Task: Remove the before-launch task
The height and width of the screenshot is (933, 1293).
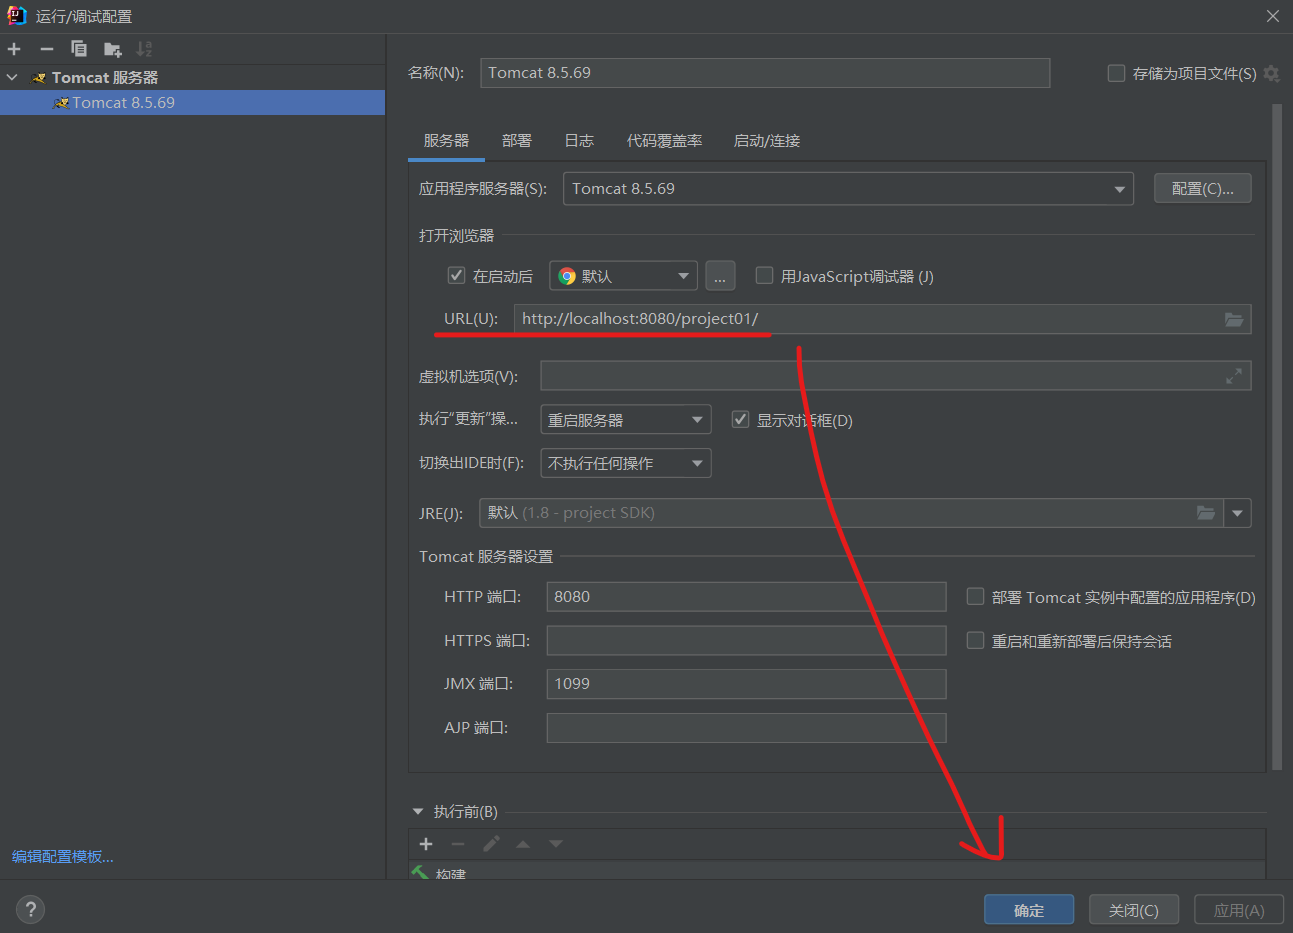Action: pos(458,844)
